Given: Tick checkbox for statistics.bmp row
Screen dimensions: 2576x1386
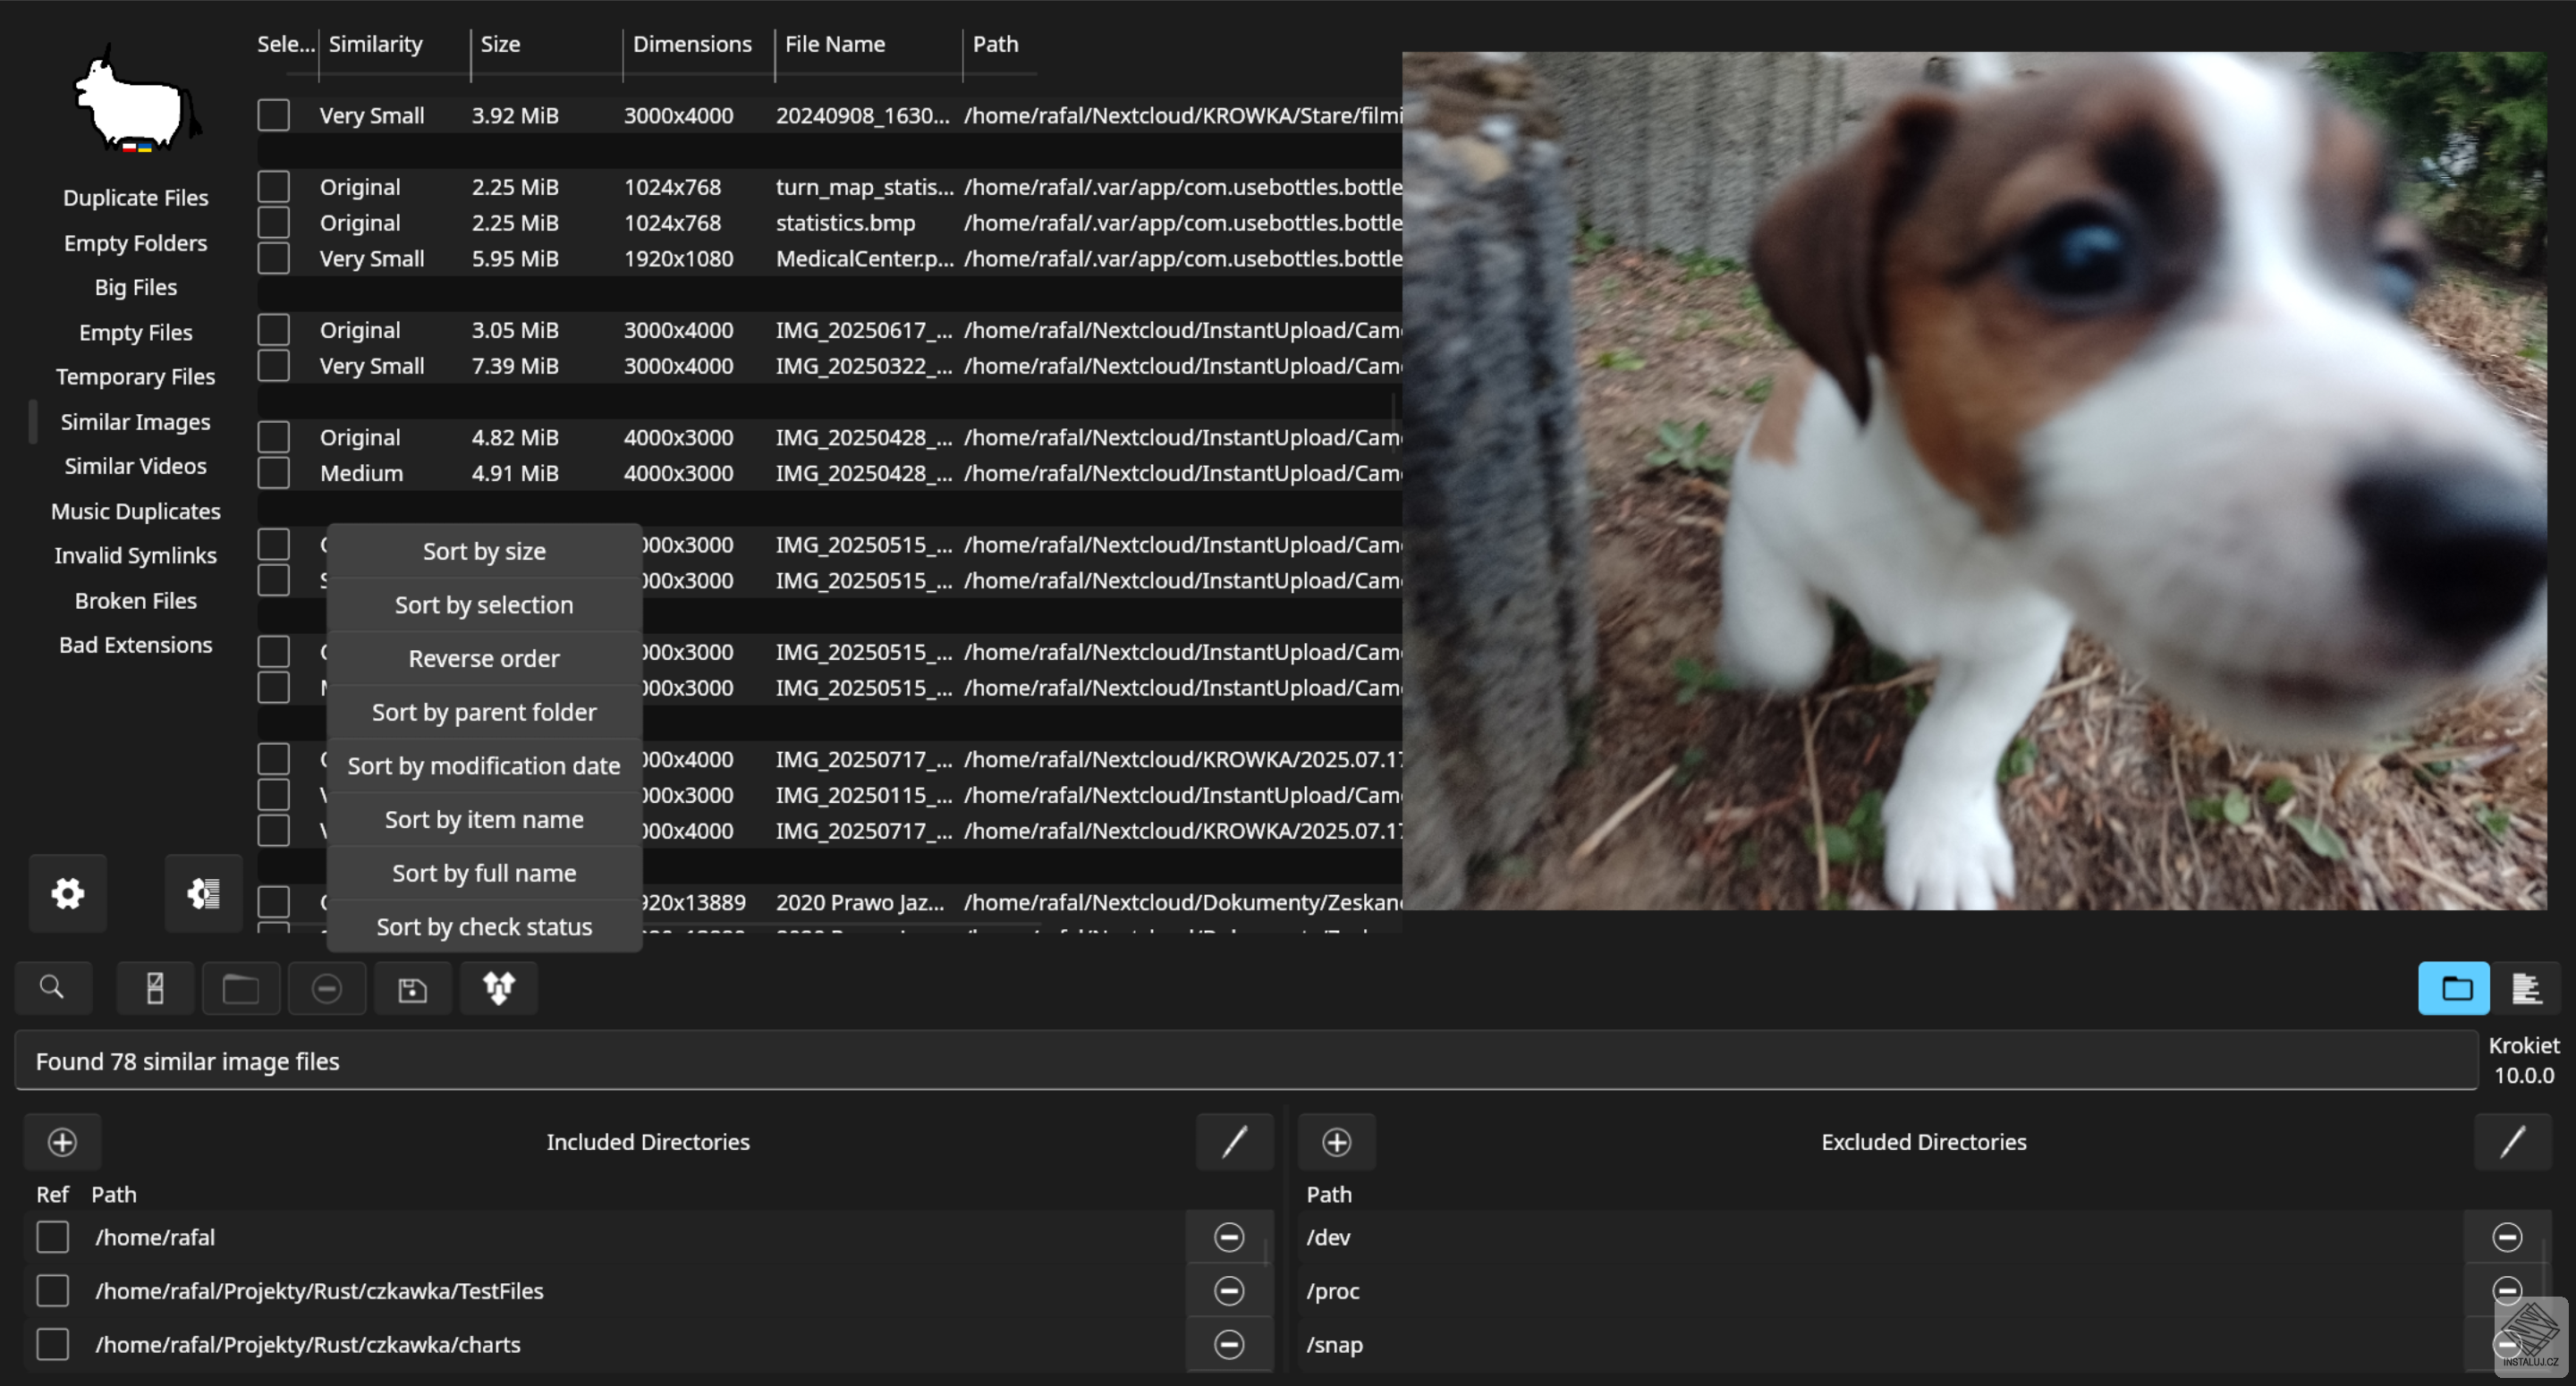Looking at the screenshot, I should coord(274,222).
